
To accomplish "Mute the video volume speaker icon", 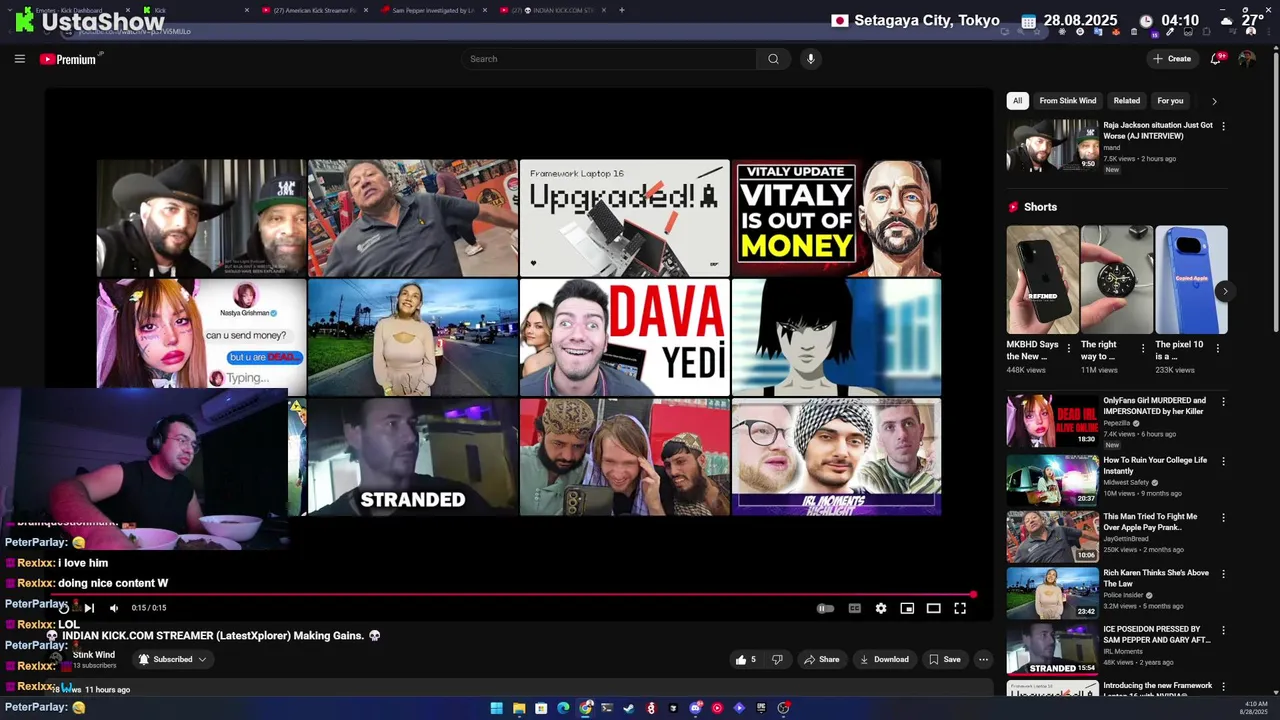I will click(x=114, y=608).
